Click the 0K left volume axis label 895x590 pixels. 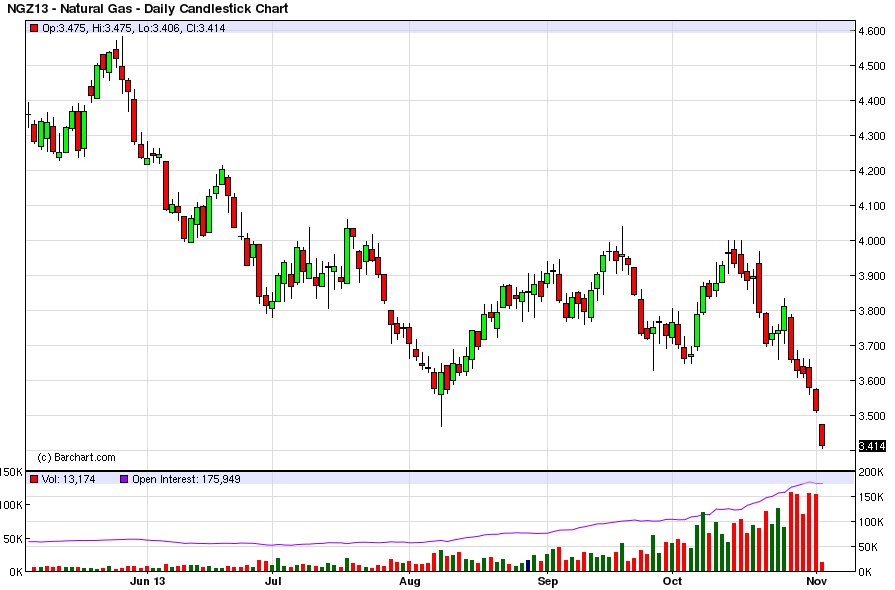(x=16, y=571)
